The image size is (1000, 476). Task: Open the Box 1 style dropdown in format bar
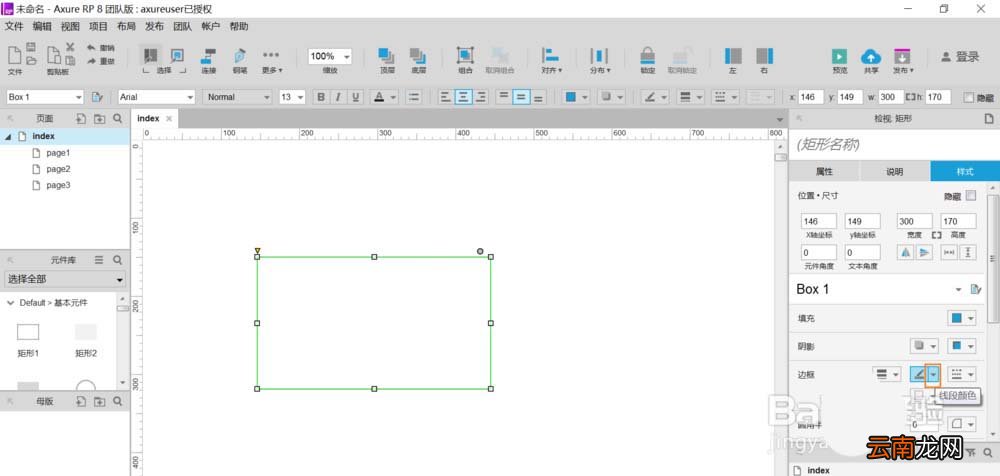78,97
